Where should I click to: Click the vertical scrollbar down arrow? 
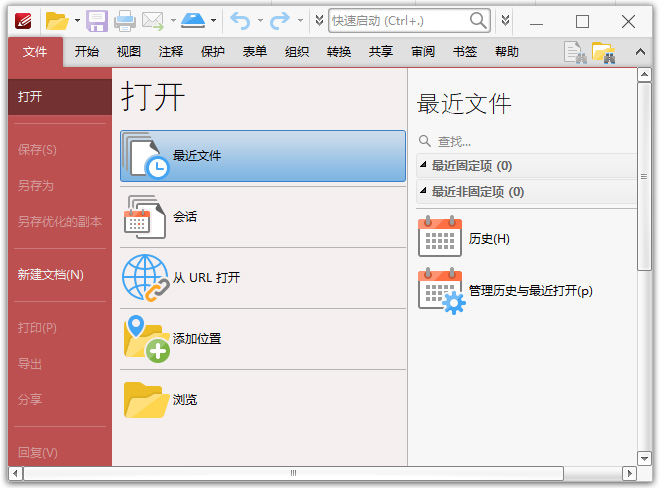point(644,458)
